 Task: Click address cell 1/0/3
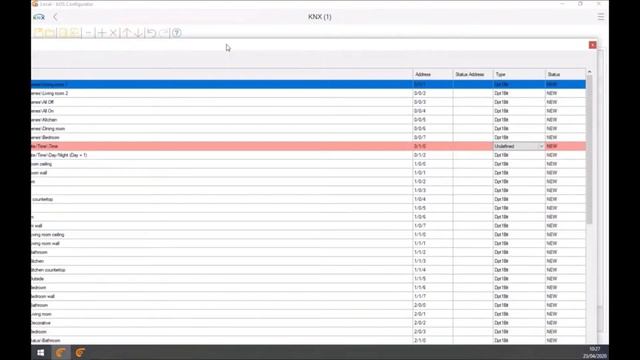click(x=433, y=191)
